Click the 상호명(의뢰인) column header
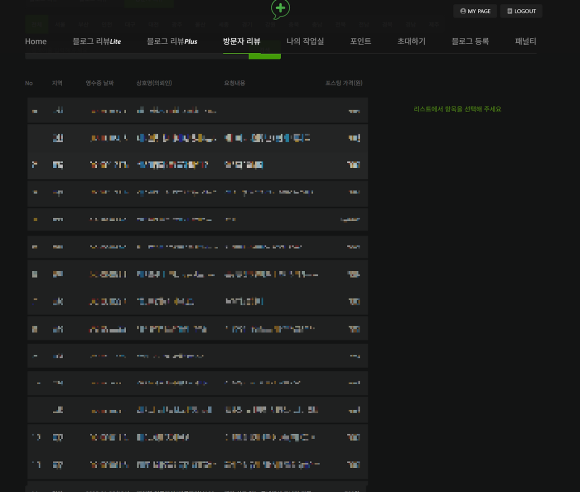The width and height of the screenshot is (580, 492). tap(154, 83)
